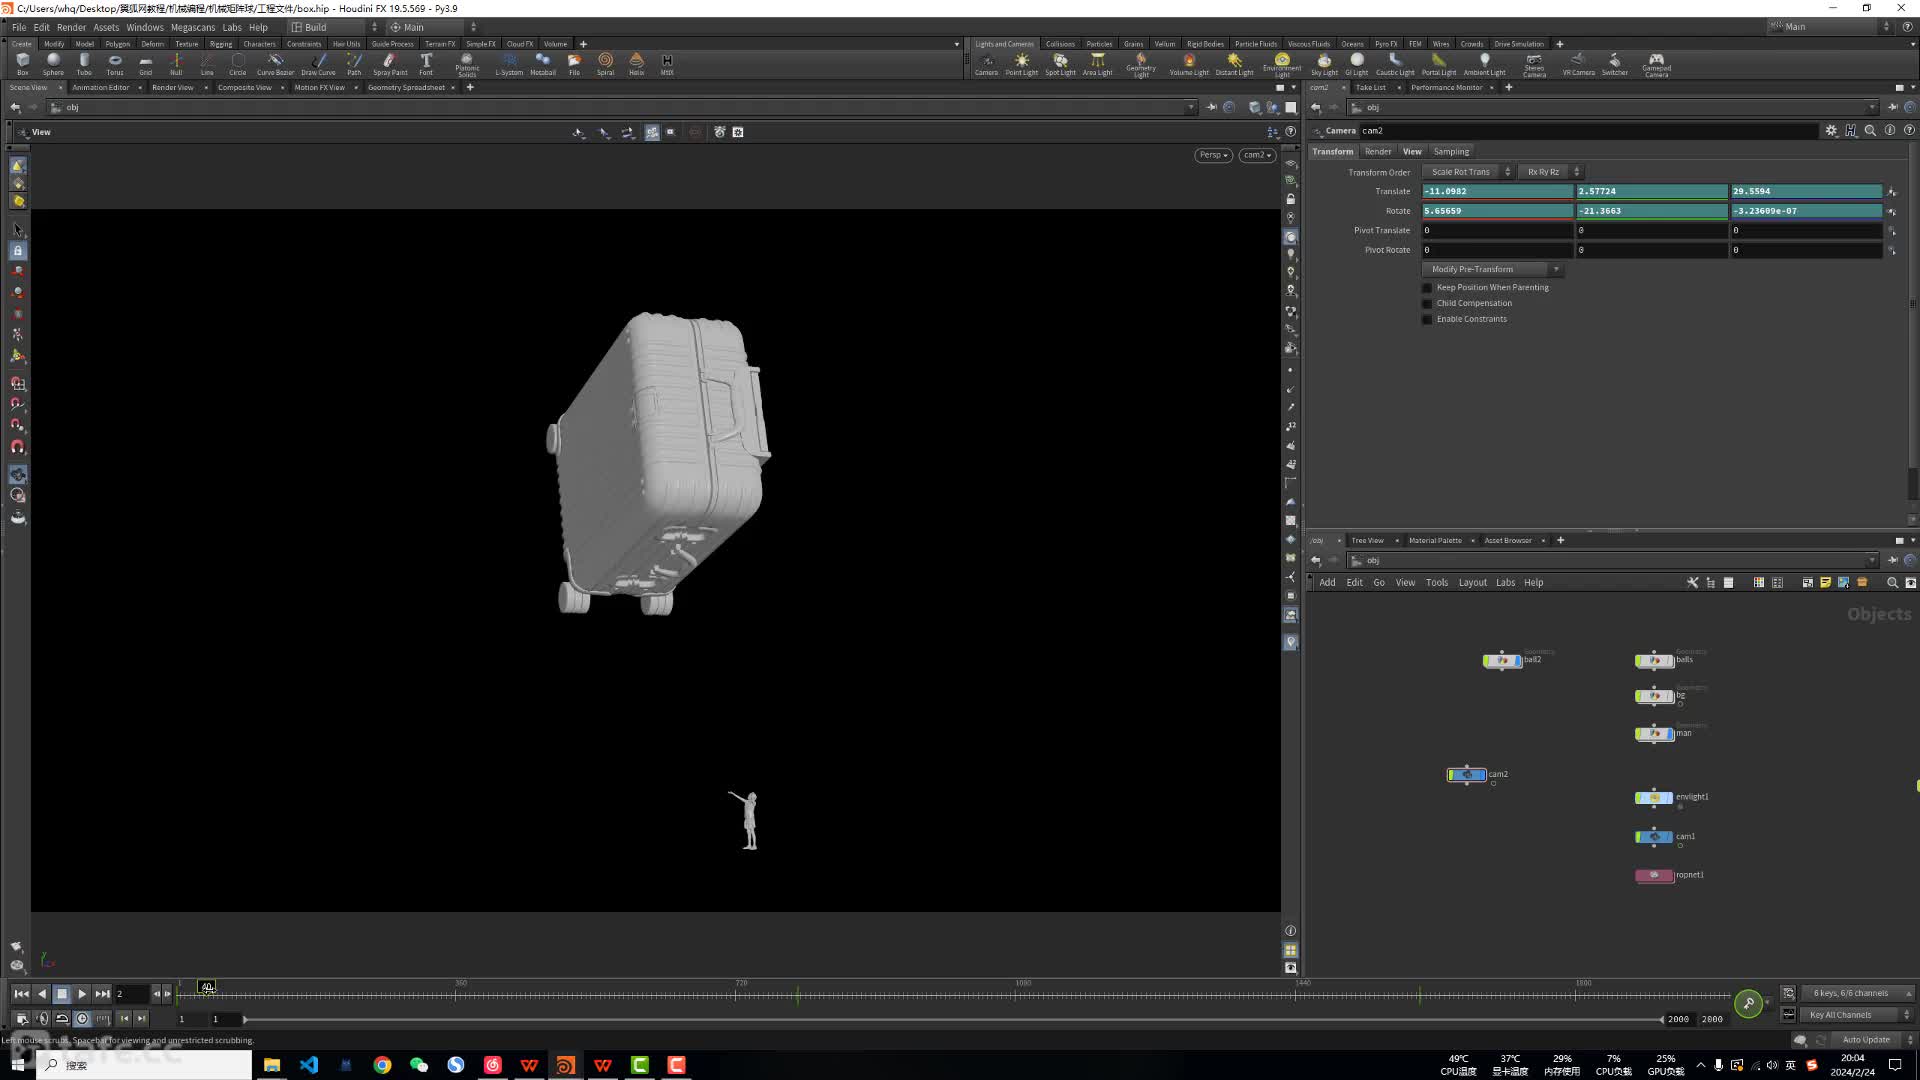Create an Area Light
The height and width of the screenshot is (1080, 1920).
1097,64
